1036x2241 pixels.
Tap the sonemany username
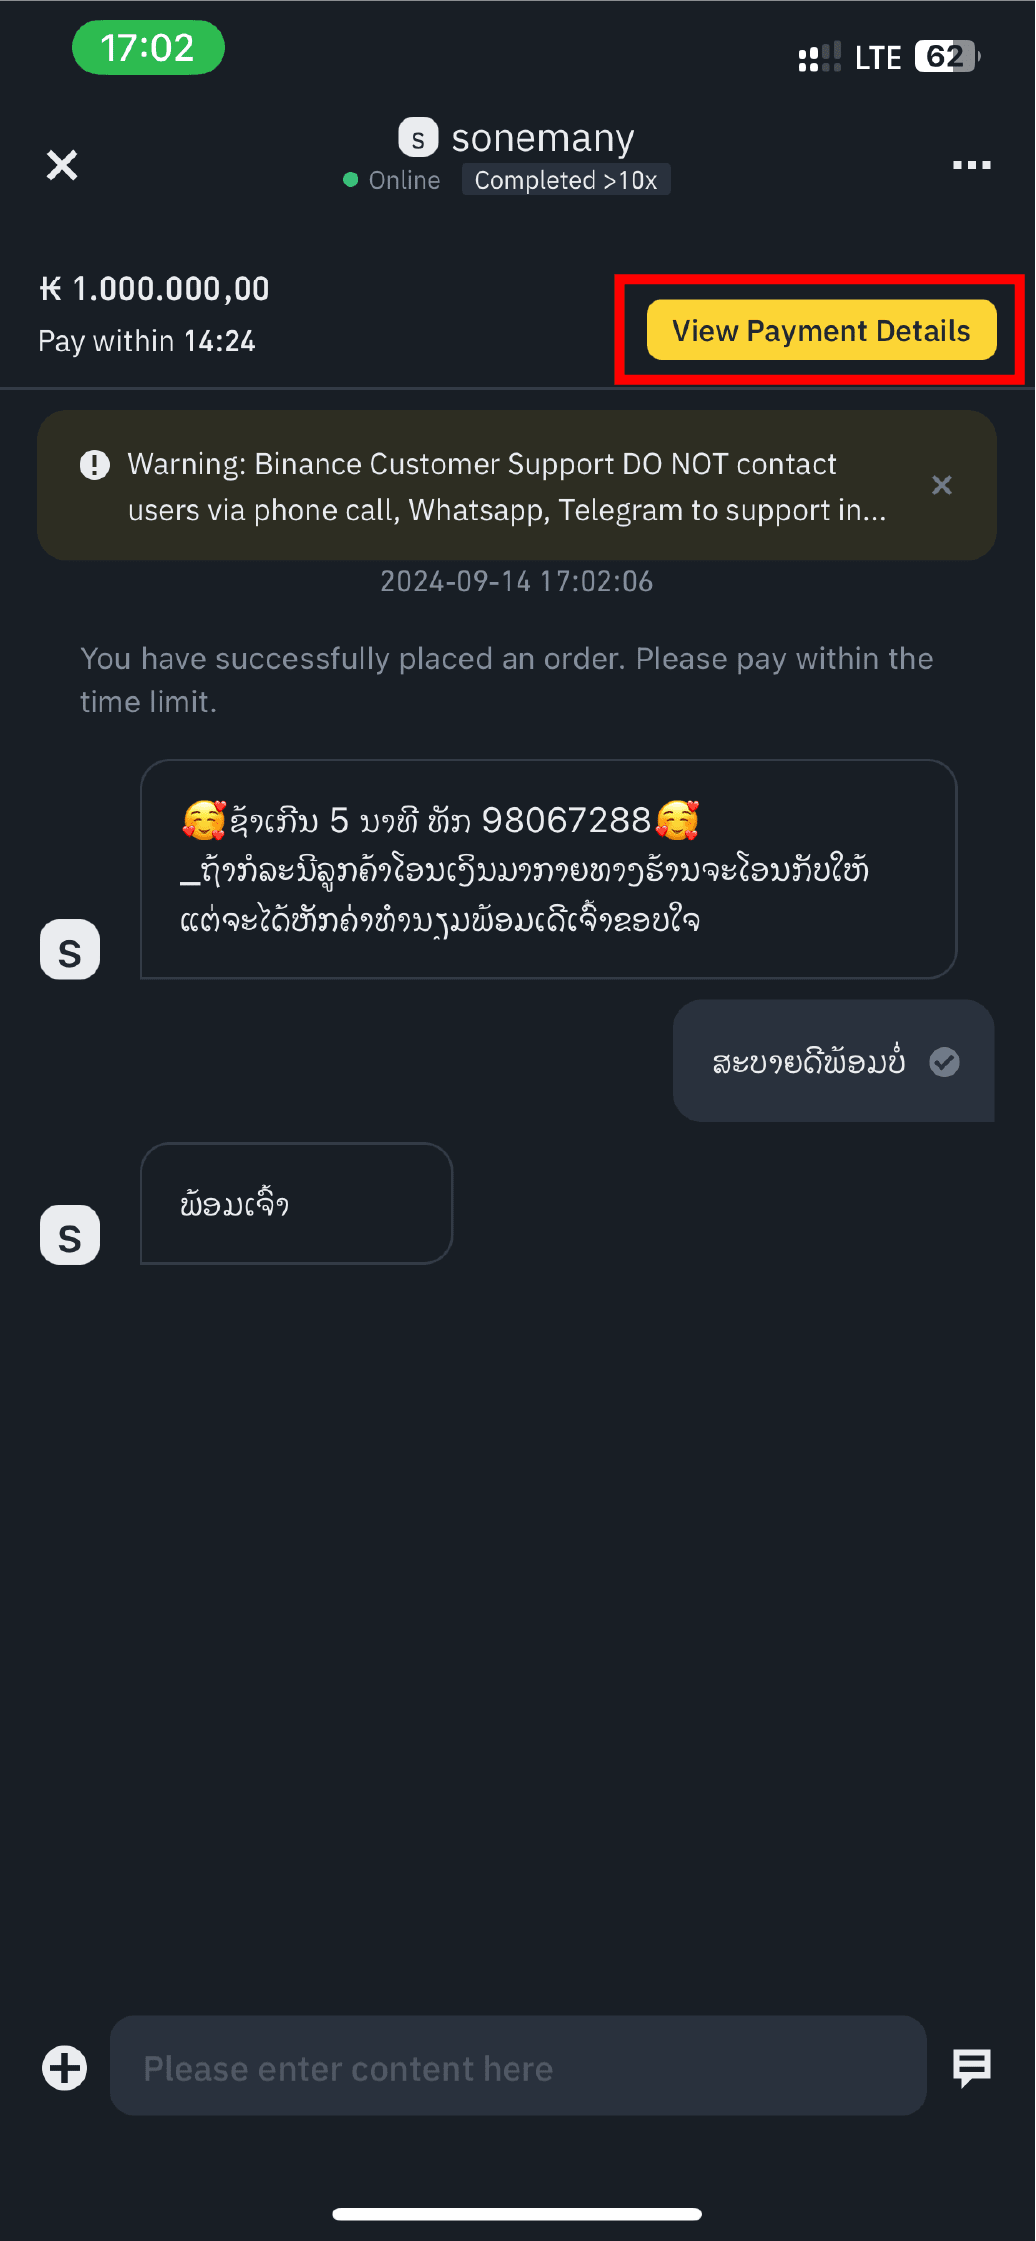click(x=543, y=138)
